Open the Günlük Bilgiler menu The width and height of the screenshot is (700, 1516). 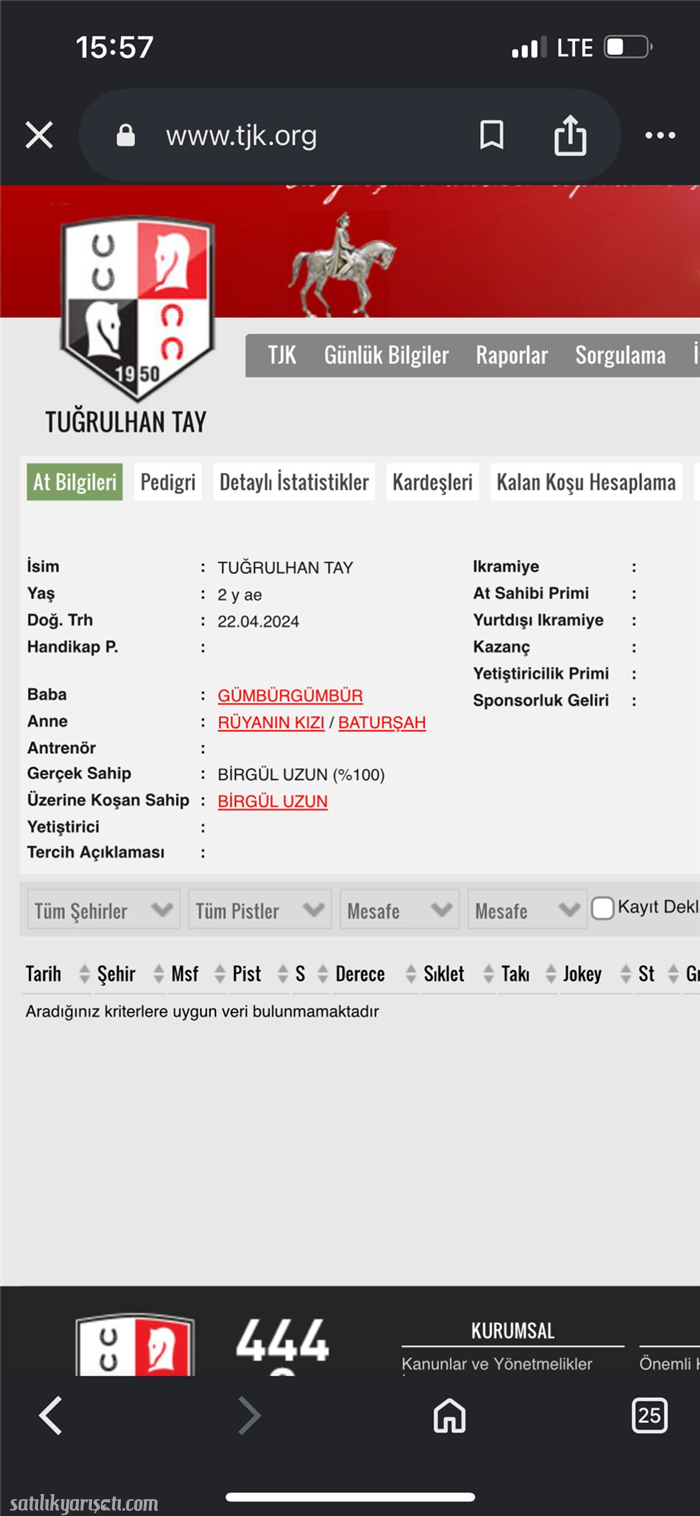(386, 355)
